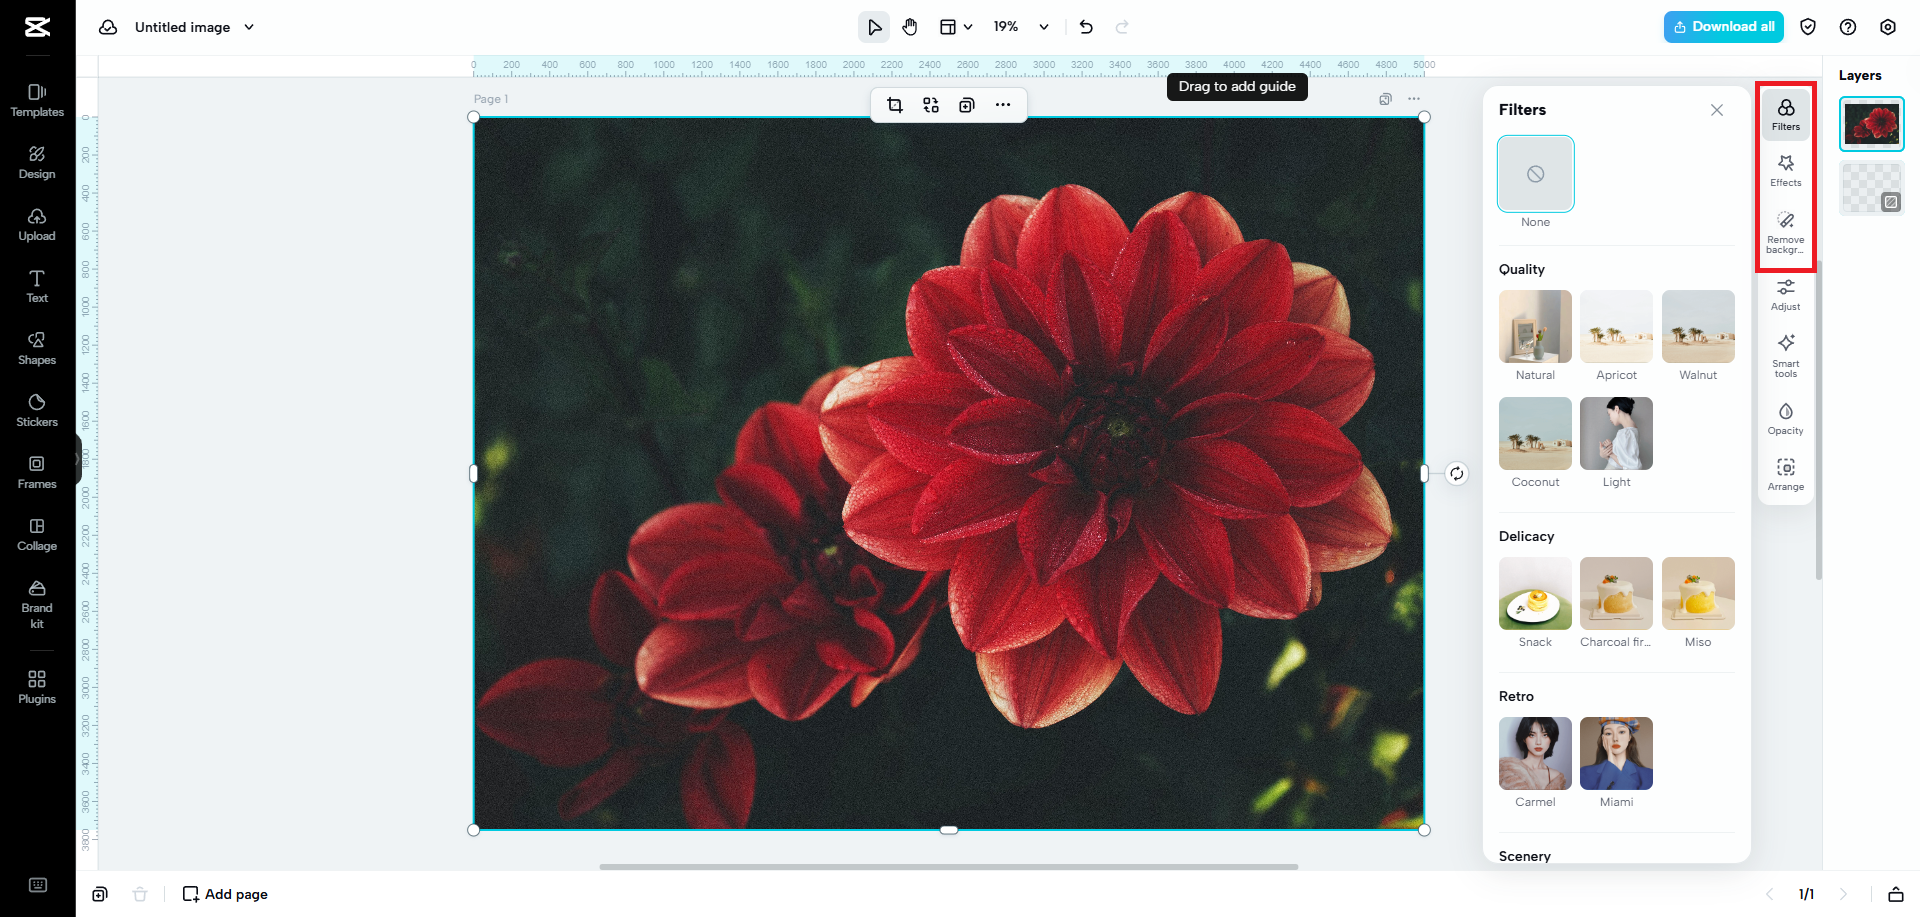Select the Text tool in the sidebar

pos(36,286)
